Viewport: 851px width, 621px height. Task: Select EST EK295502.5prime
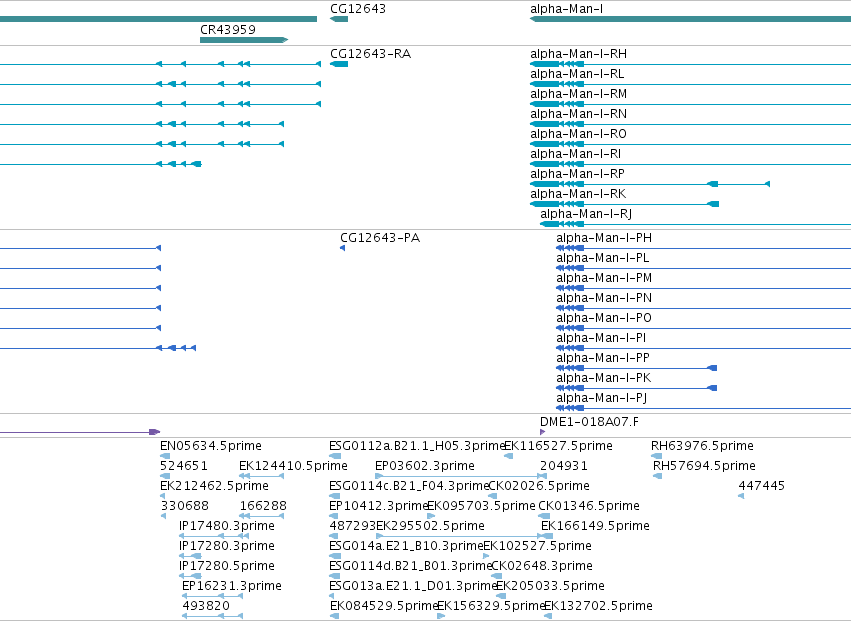430,526
